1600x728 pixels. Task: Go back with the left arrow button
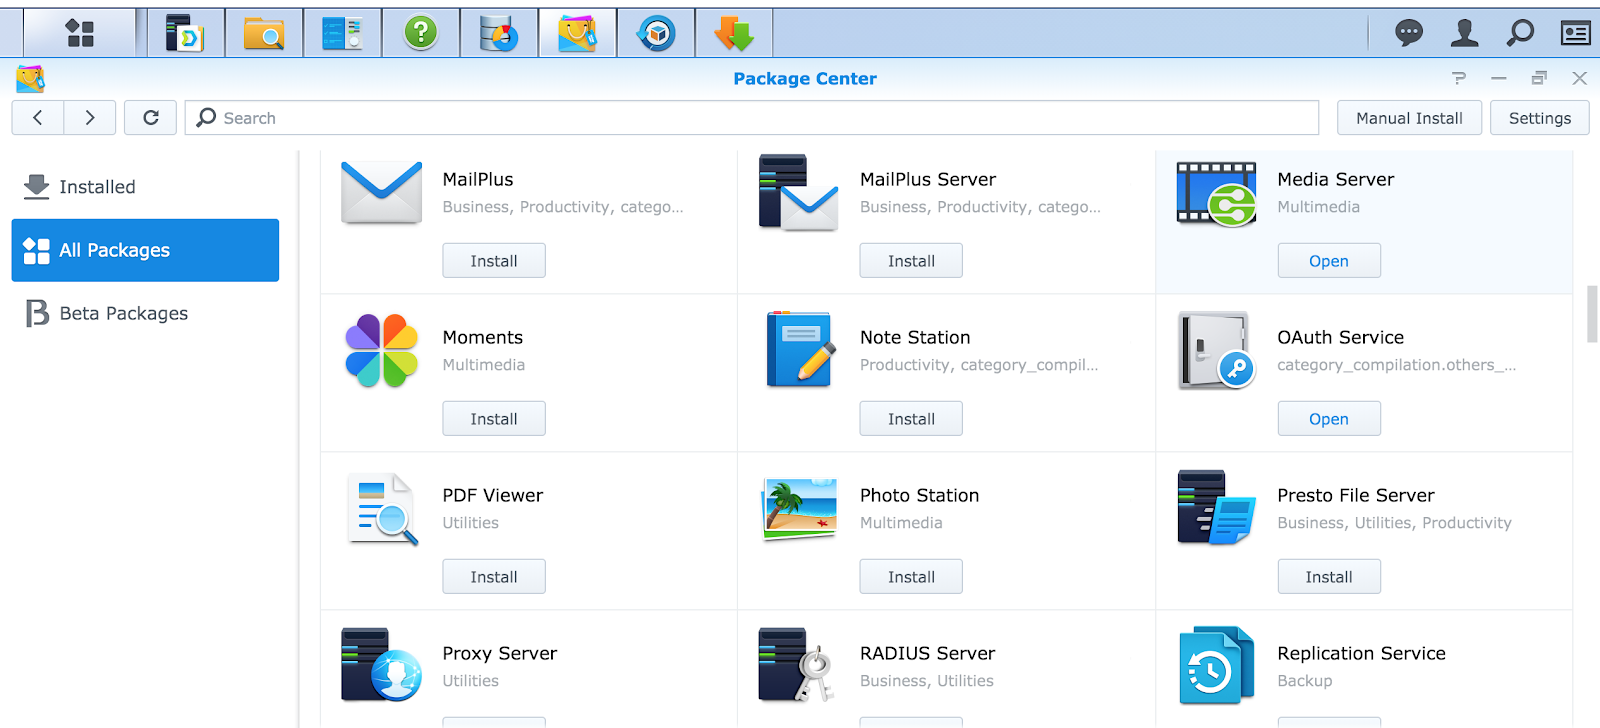[38, 118]
